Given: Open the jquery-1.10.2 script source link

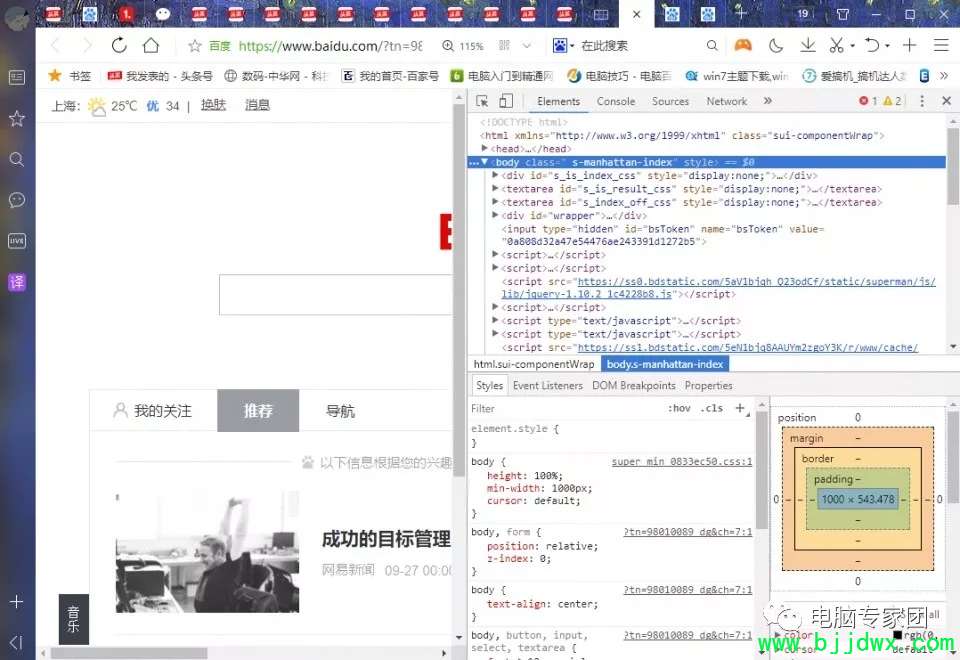Looking at the screenshot, I should click(718, 288).
